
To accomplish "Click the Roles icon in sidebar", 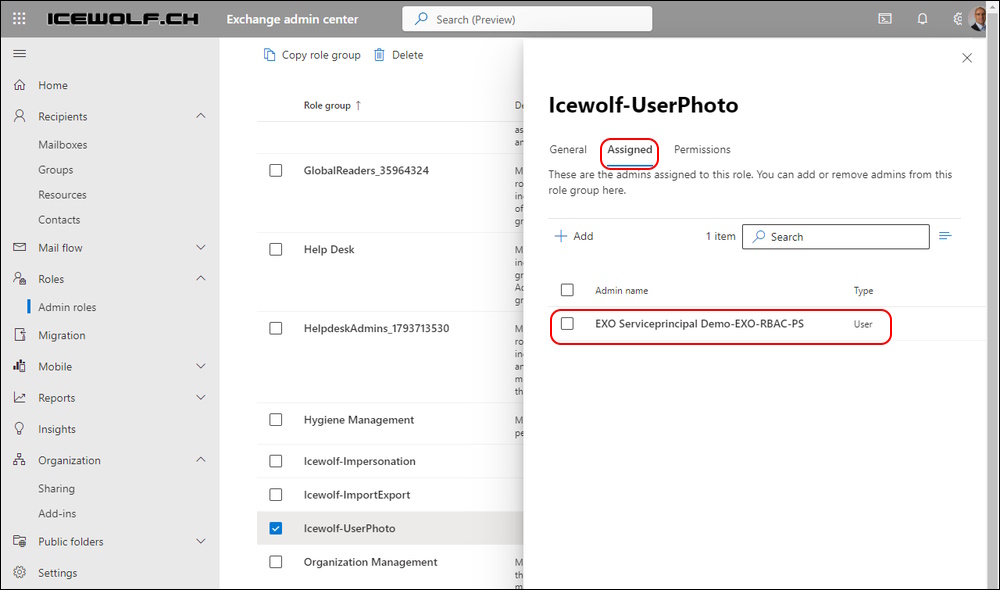I will [20, 279].
